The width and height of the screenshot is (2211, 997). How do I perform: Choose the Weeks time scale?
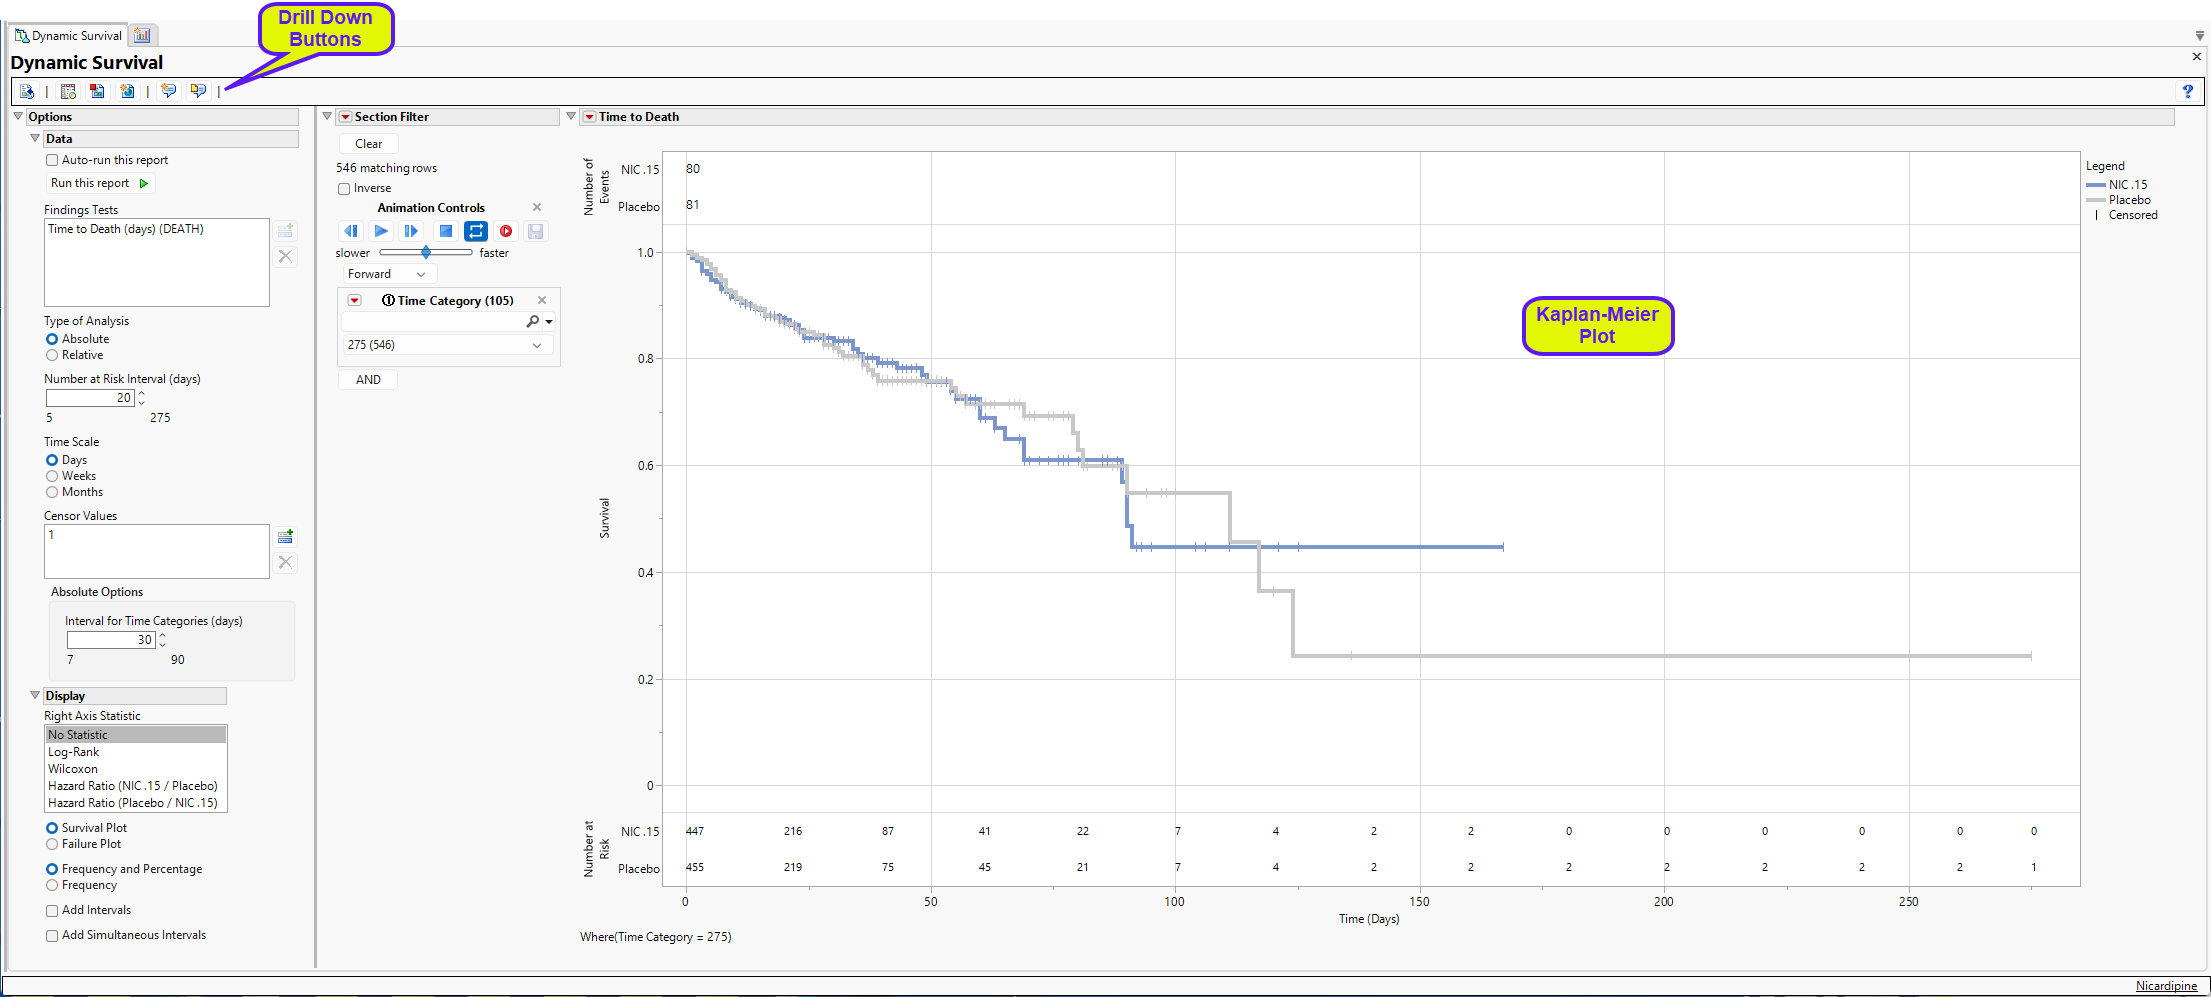(x=52, y=476)
